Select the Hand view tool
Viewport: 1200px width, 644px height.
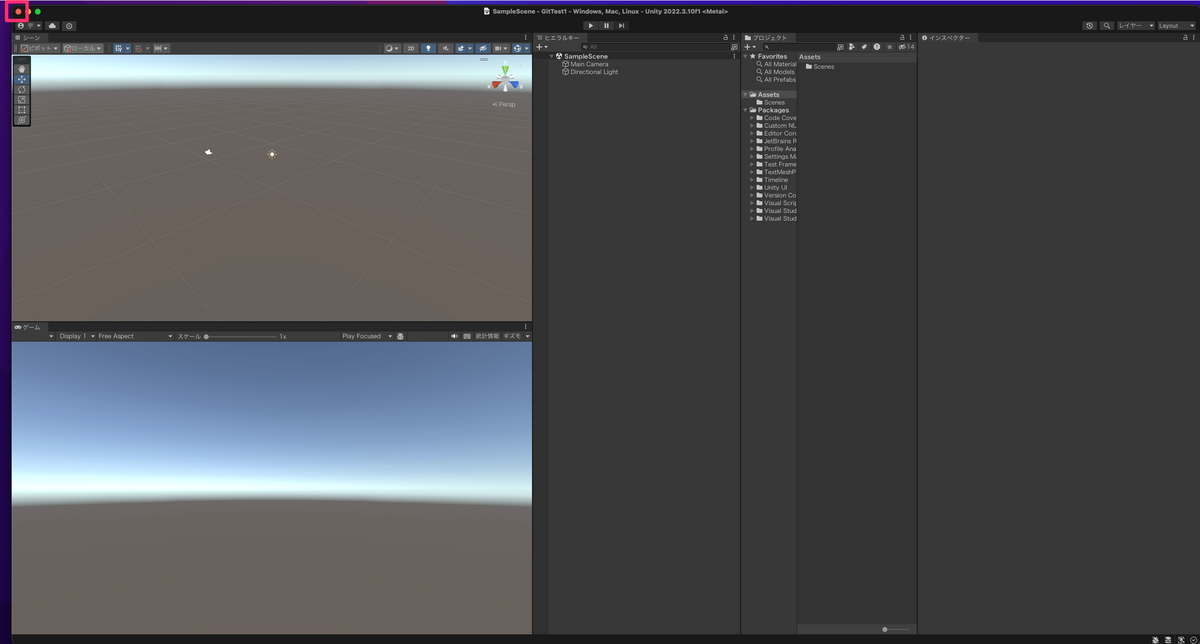(x=22, y=69)
